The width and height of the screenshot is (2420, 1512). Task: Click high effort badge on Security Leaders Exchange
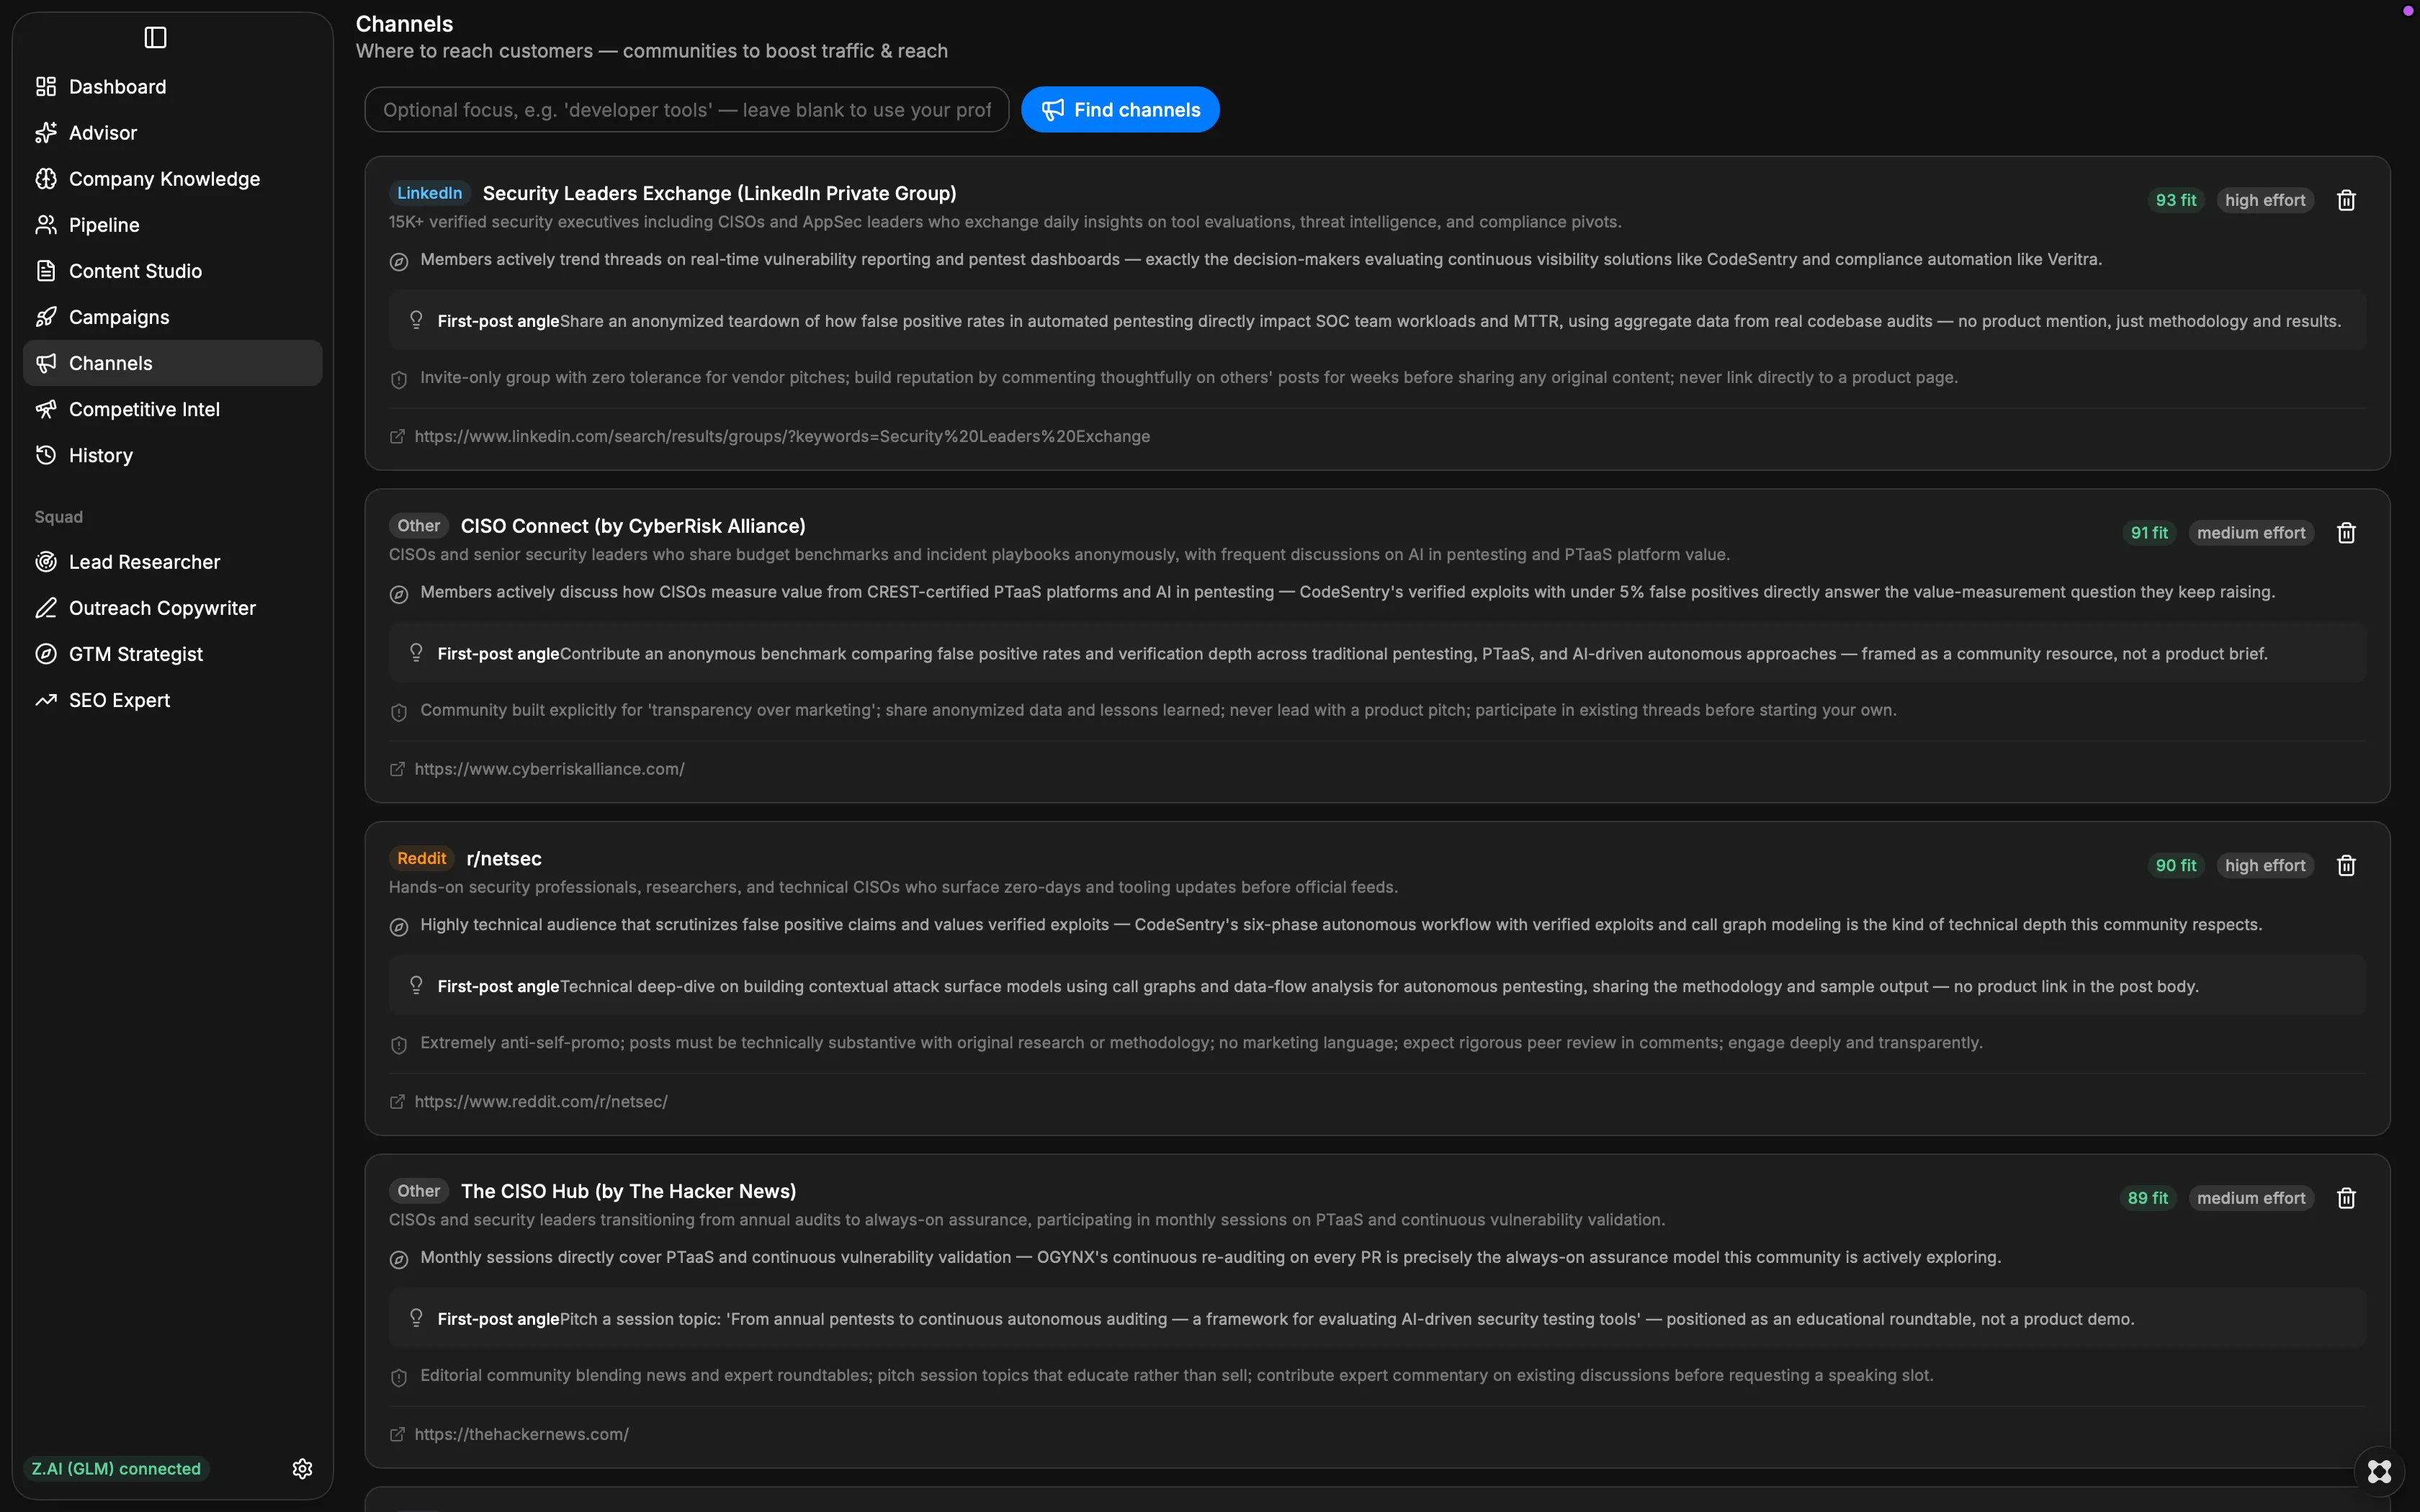click(x=2265, y=200)
